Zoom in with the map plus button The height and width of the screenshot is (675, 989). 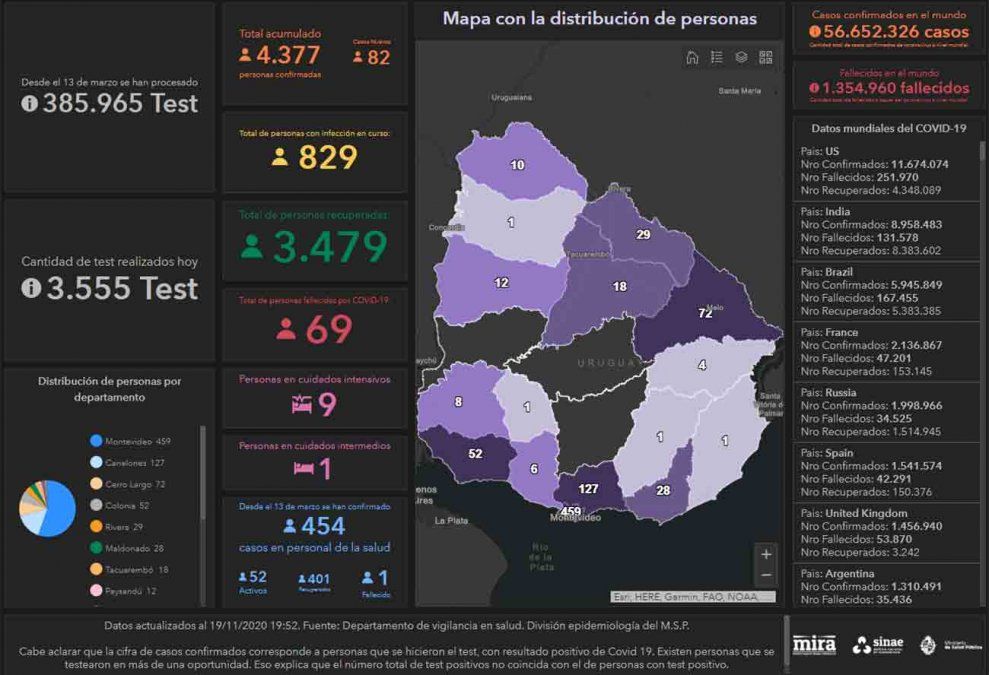pyautogui.click(x=766, y=554)
